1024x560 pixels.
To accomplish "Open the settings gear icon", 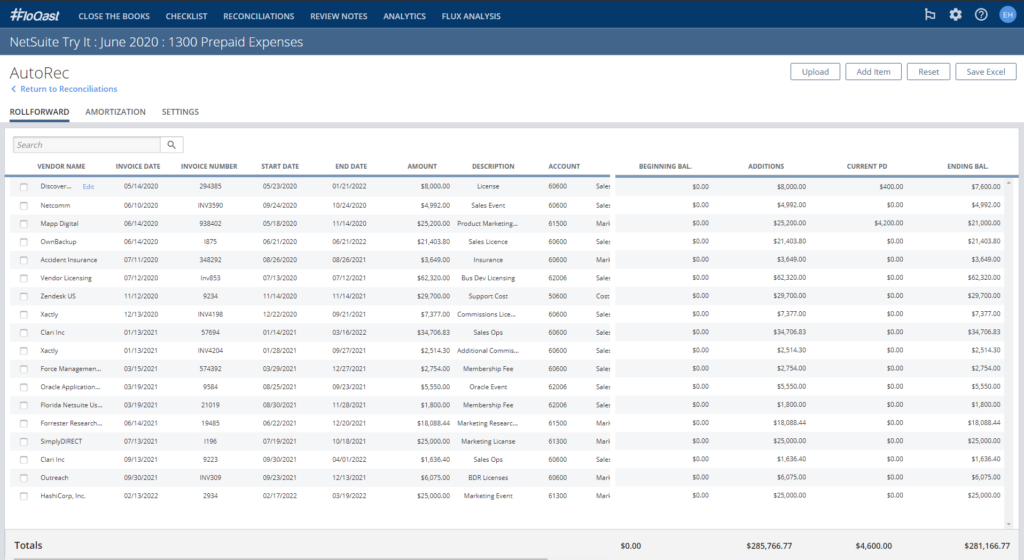I will [x=955, y=14].
